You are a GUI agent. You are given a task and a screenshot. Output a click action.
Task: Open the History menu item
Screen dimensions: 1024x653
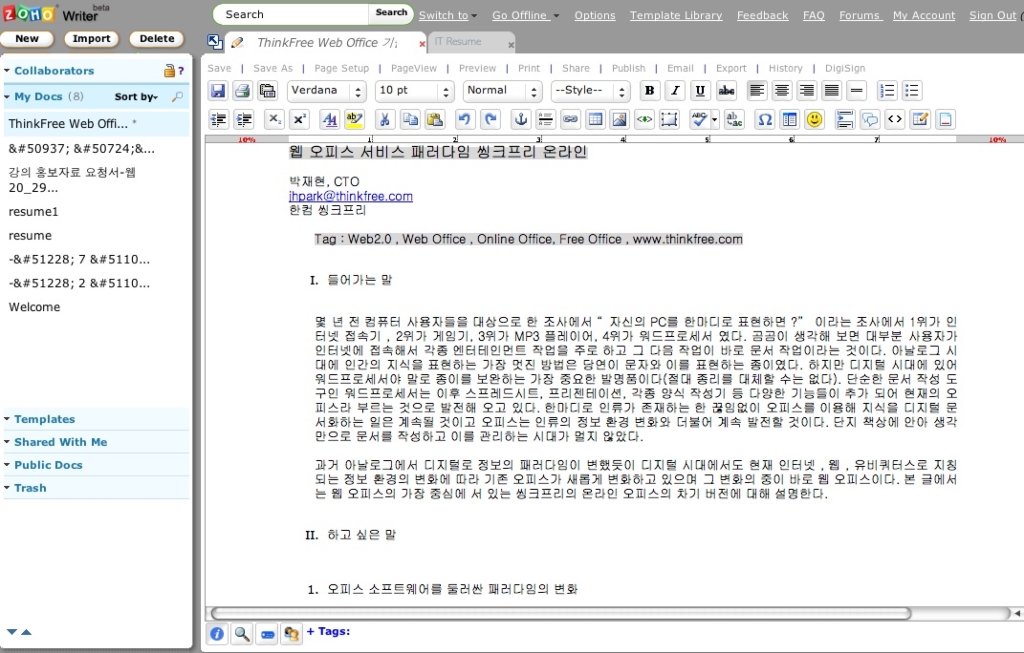[x=785, y=68]
